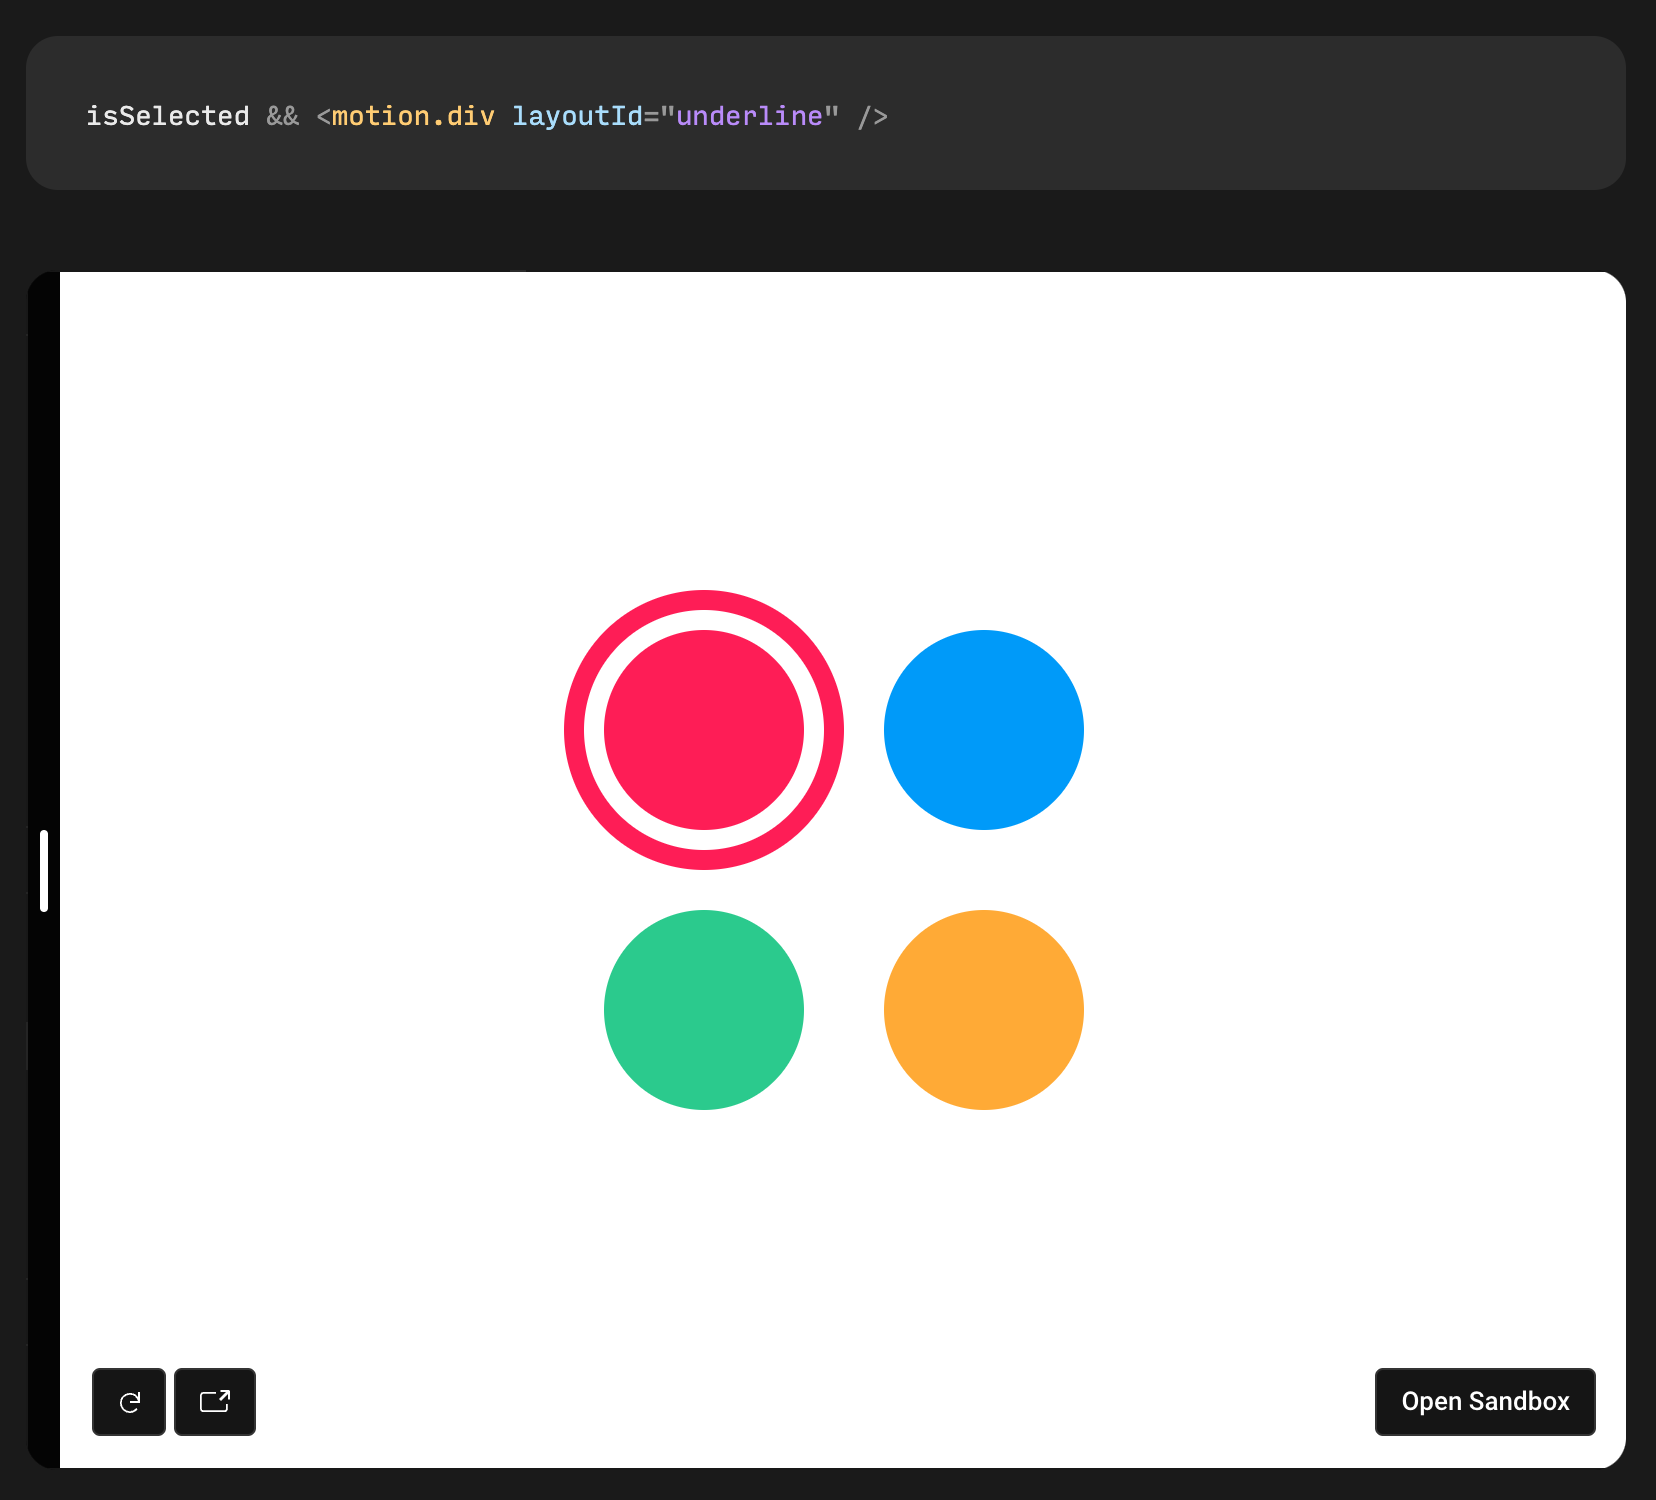Click 'motion.div' in the code snippet
Viewport: 1656px width, 1500px height.
[413, 116]
